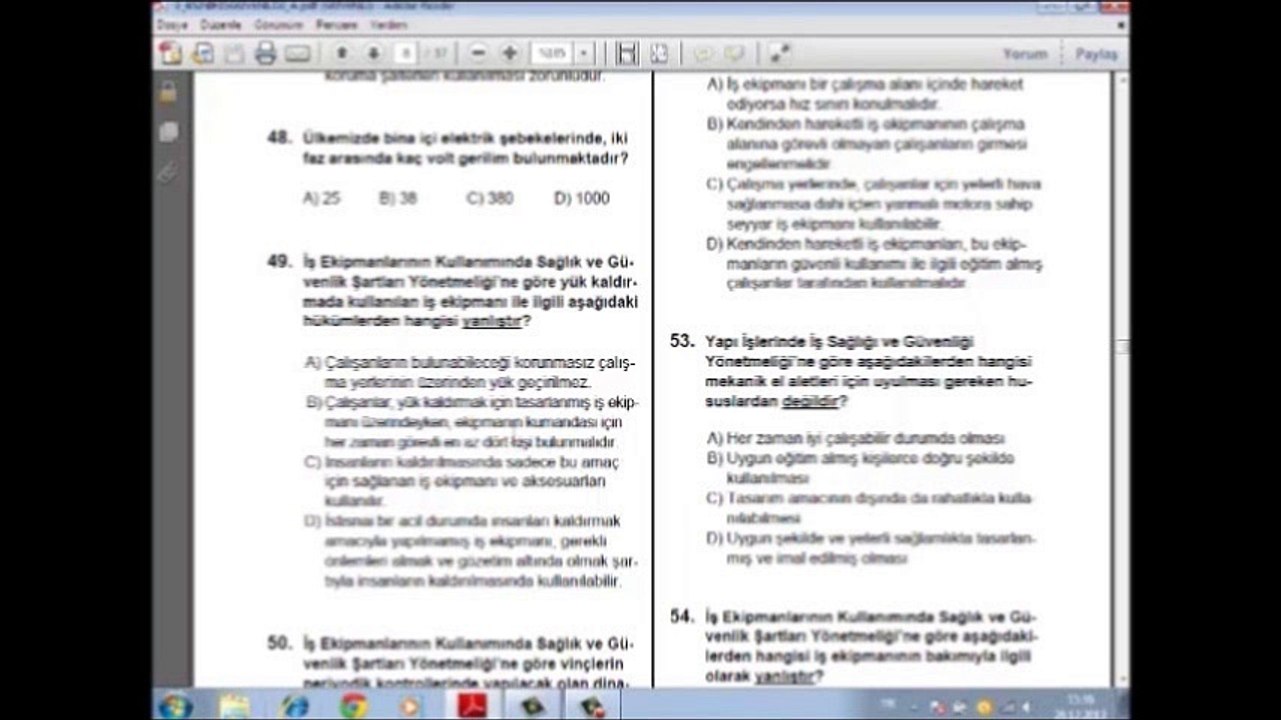Screen dimensions: 1281x720
Task: Click the second toolbar icon beside Create PDF
Action: (x=203, y=53)
